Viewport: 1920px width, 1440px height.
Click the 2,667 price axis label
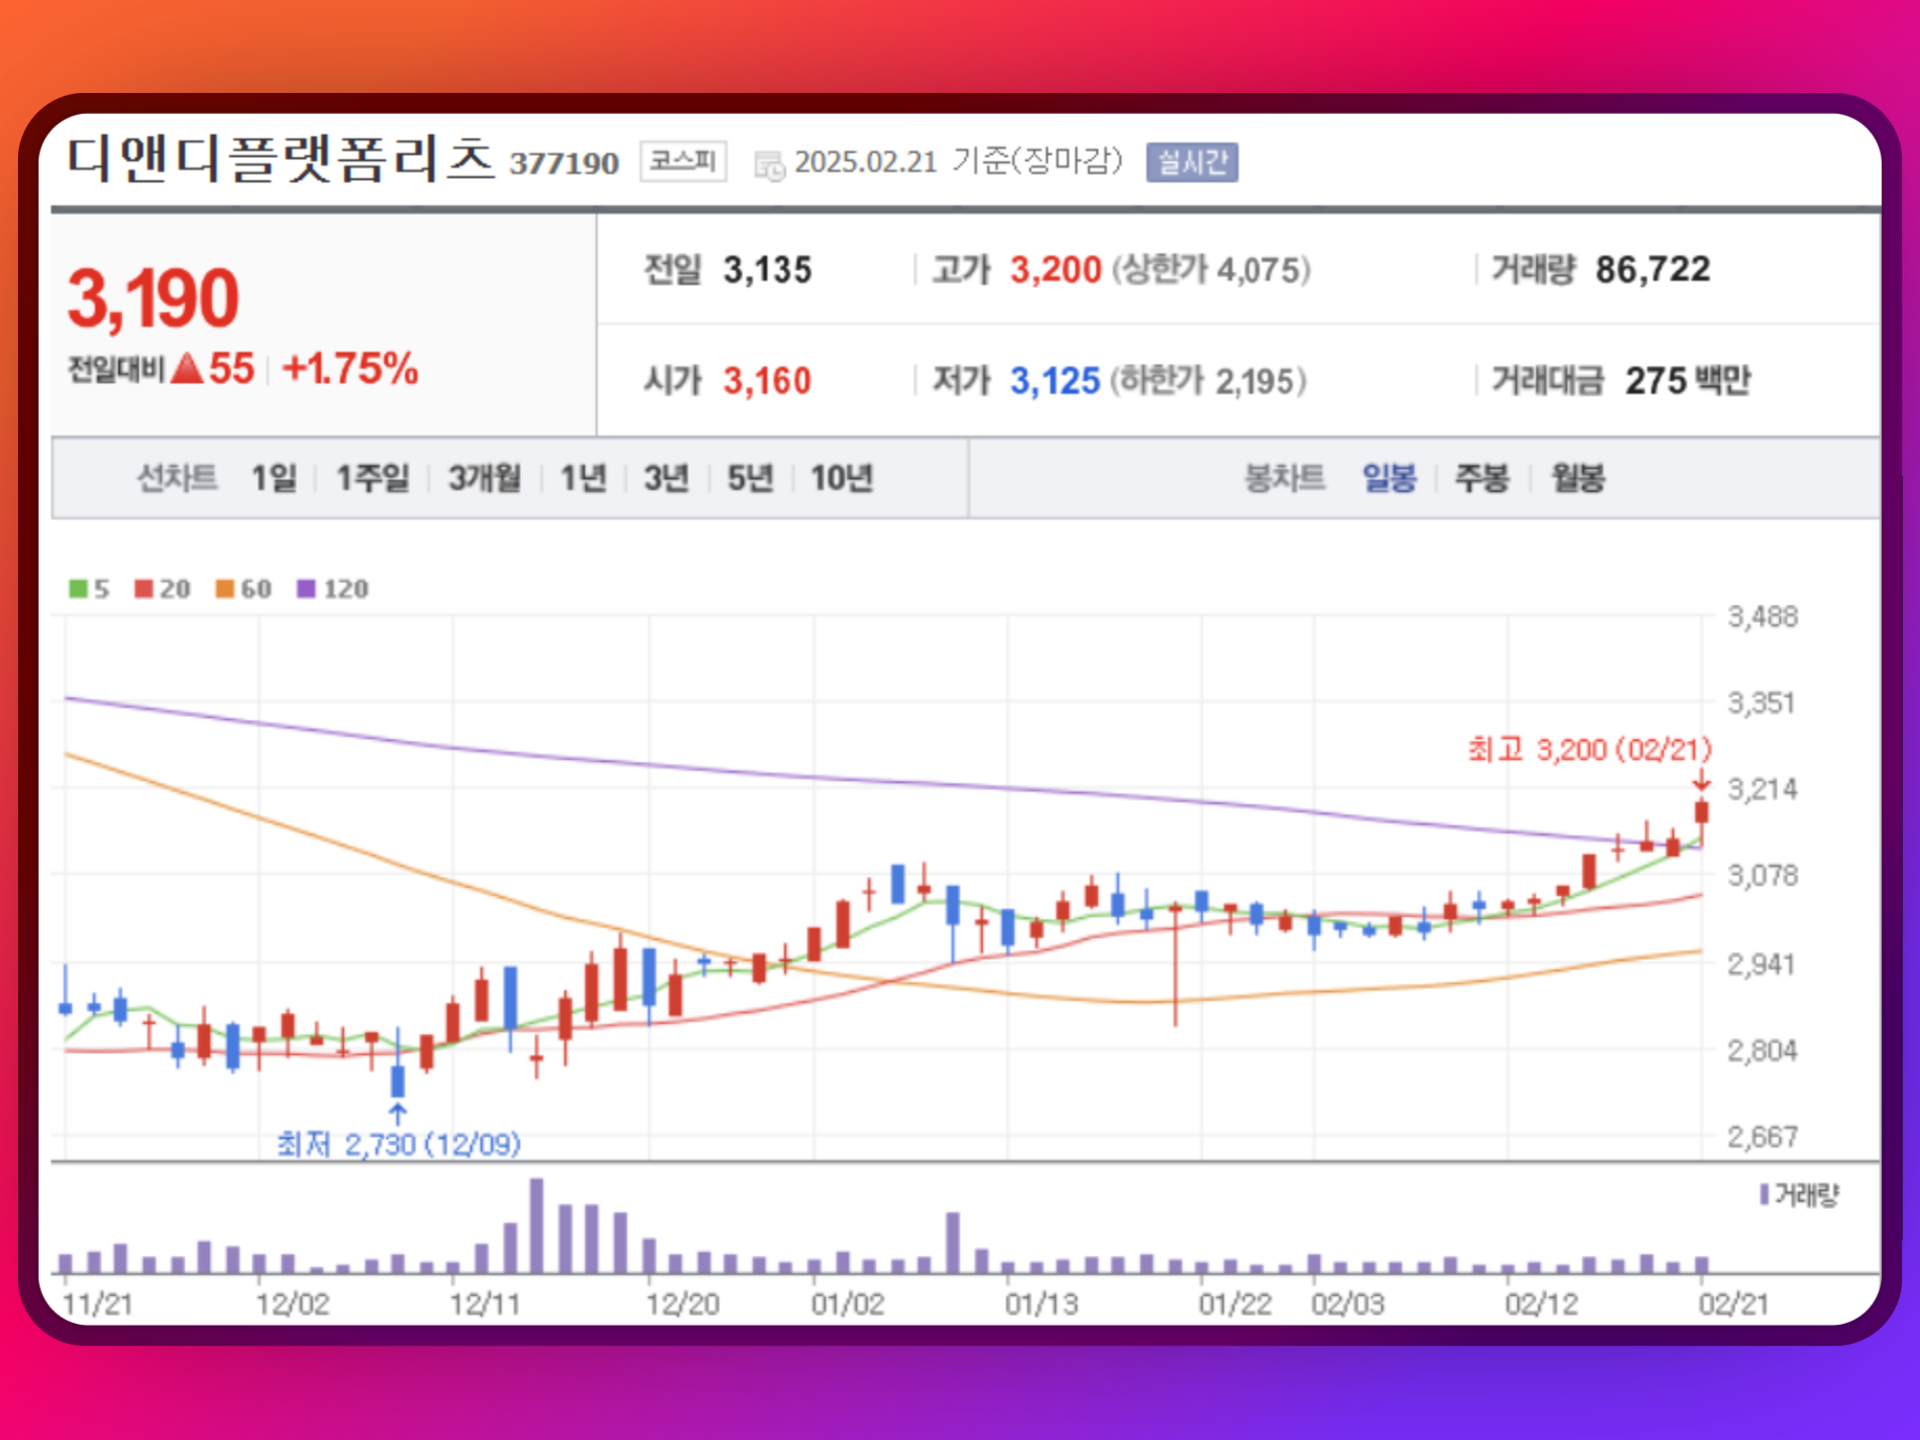(x=1763, y=1137)
